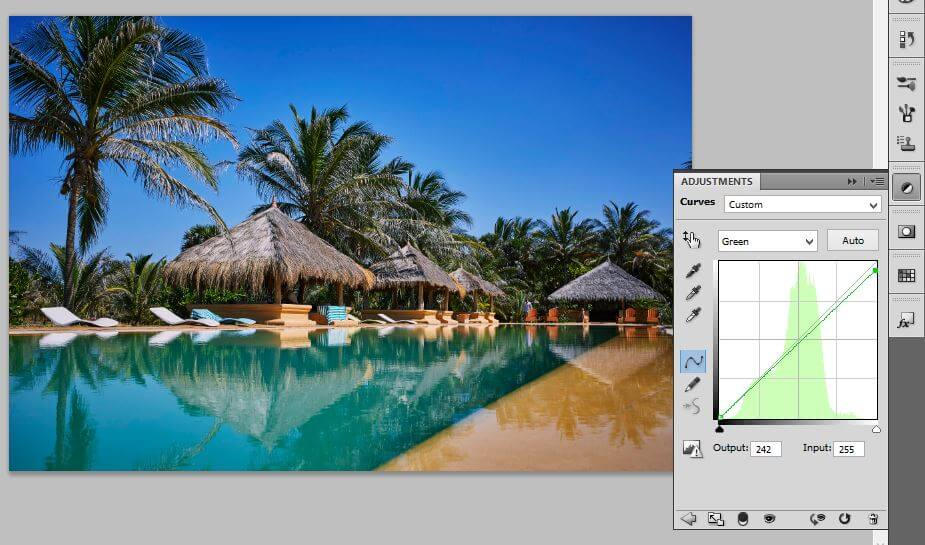Select the ADJUSTMENTS panel tab
925x545 pixels.
[x=717, y=181]
